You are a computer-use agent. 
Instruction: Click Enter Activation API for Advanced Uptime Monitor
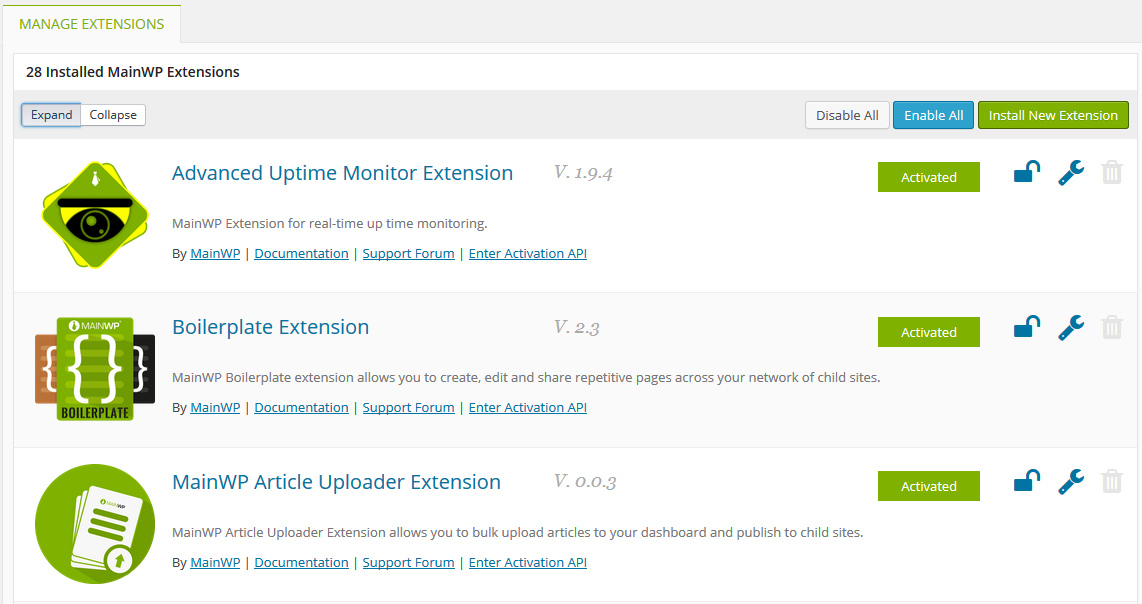pos(528,254)
